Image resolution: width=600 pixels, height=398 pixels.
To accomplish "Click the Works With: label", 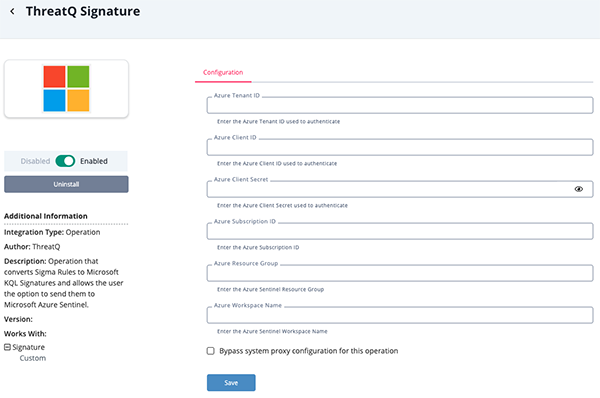I will point(25,334).
